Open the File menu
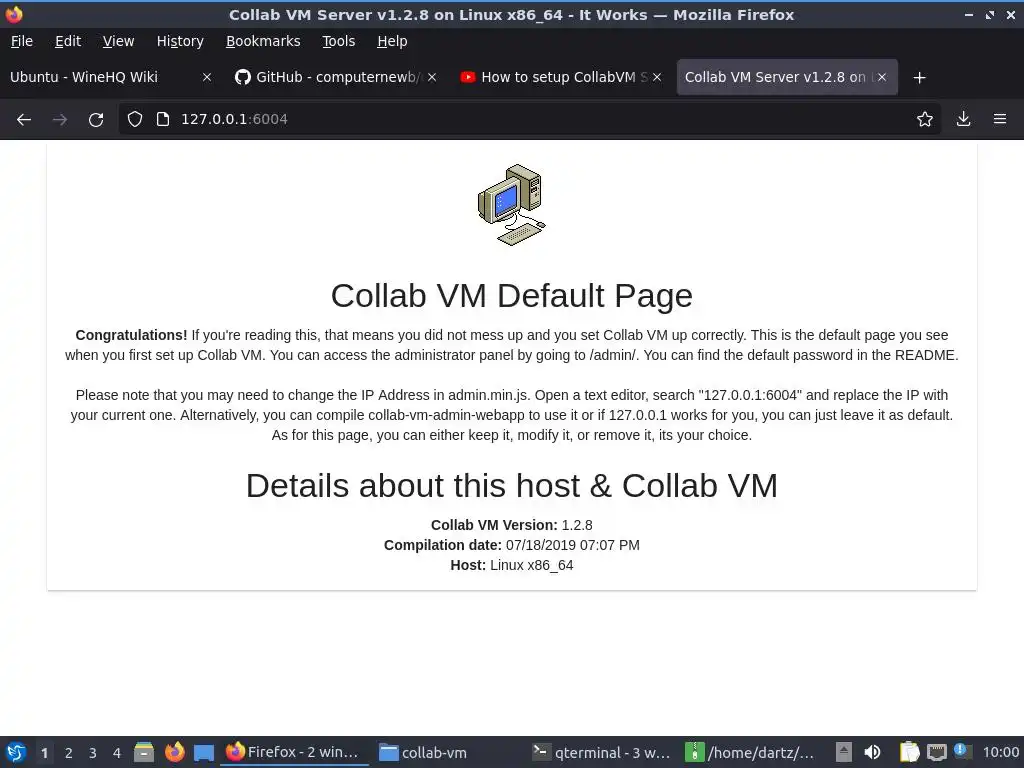This screenshot has height=768, width=1024. (x=22, y=41)
